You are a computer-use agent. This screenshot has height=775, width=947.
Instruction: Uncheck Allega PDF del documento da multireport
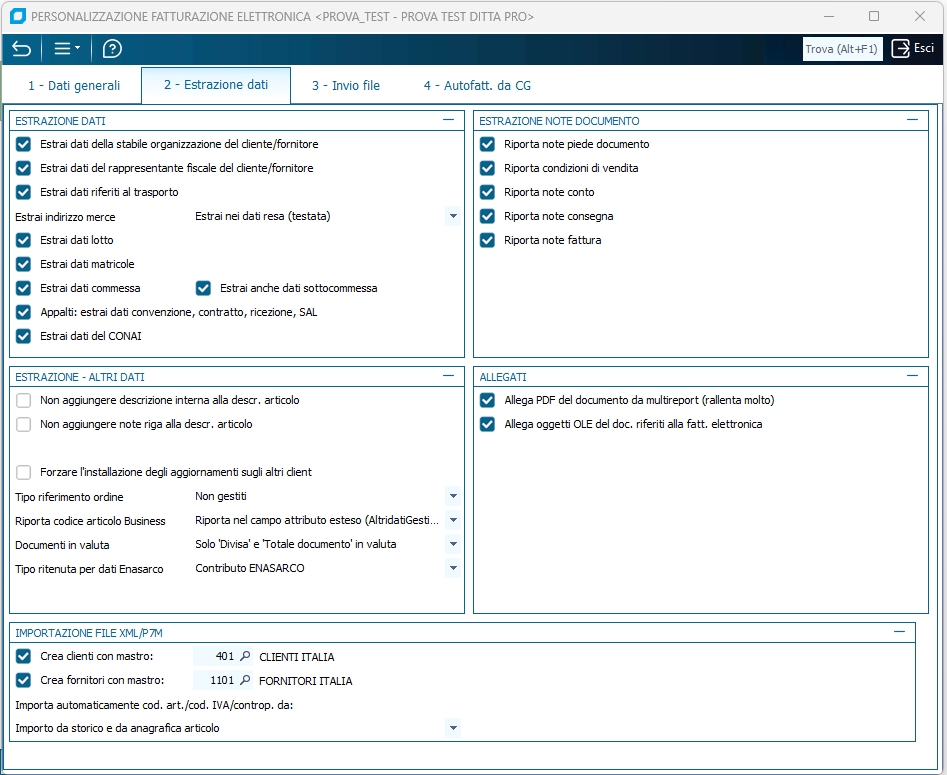tap(487, 400)
